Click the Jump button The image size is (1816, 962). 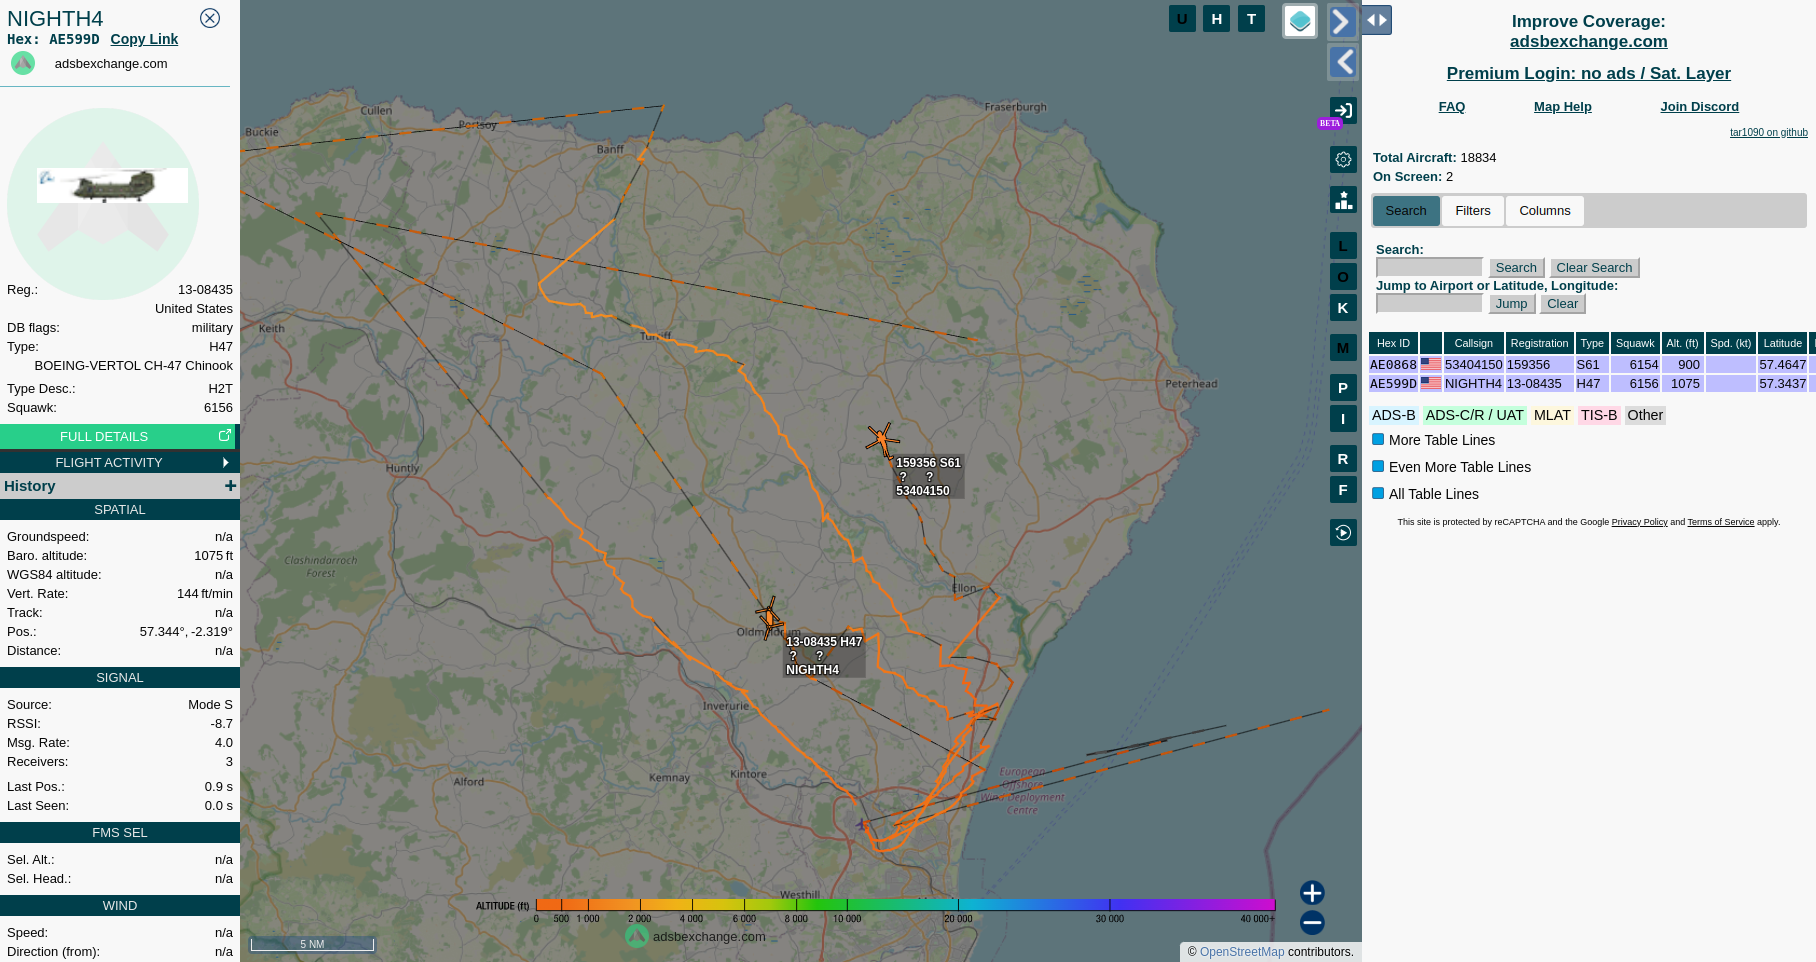(x=1511, y=304)
